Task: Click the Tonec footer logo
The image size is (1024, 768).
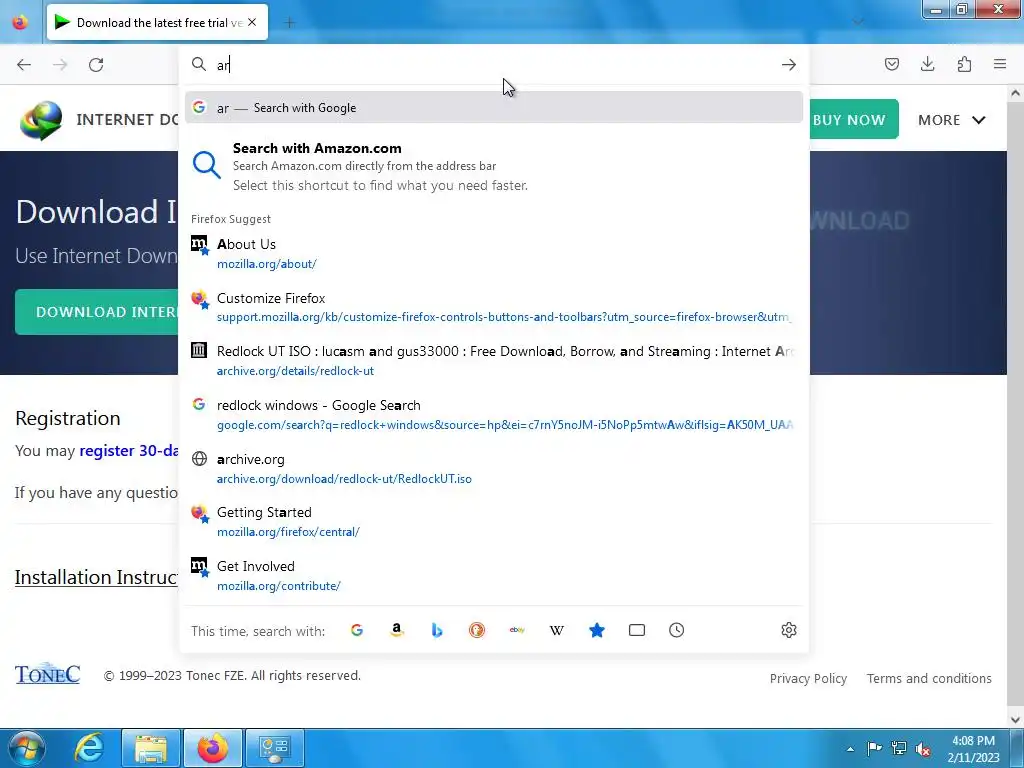Action: 48,674
